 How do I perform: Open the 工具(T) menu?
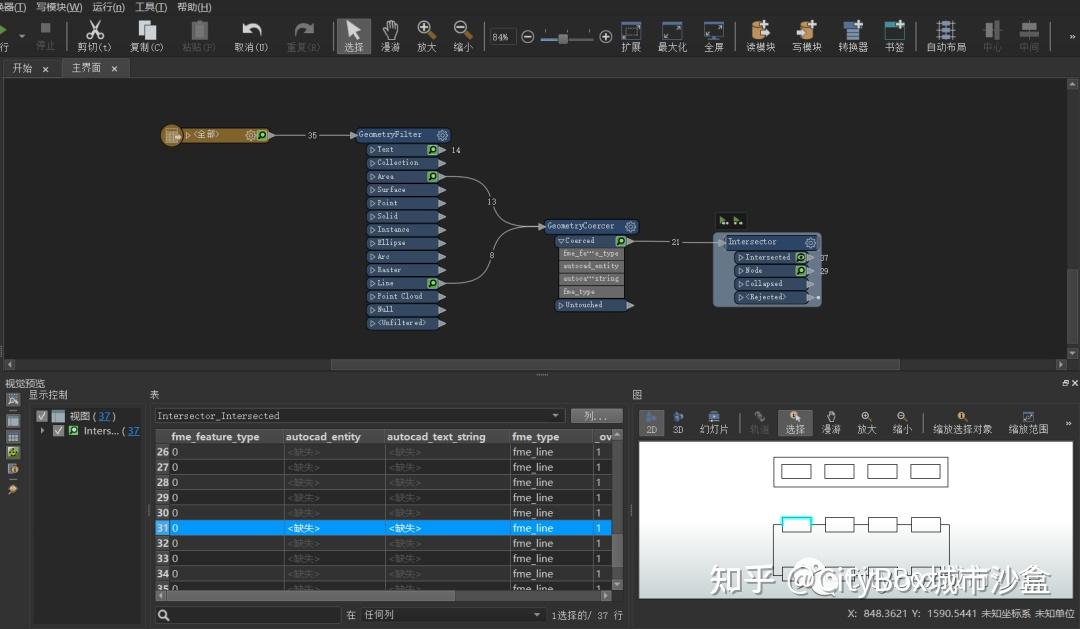tap(151, 7)
